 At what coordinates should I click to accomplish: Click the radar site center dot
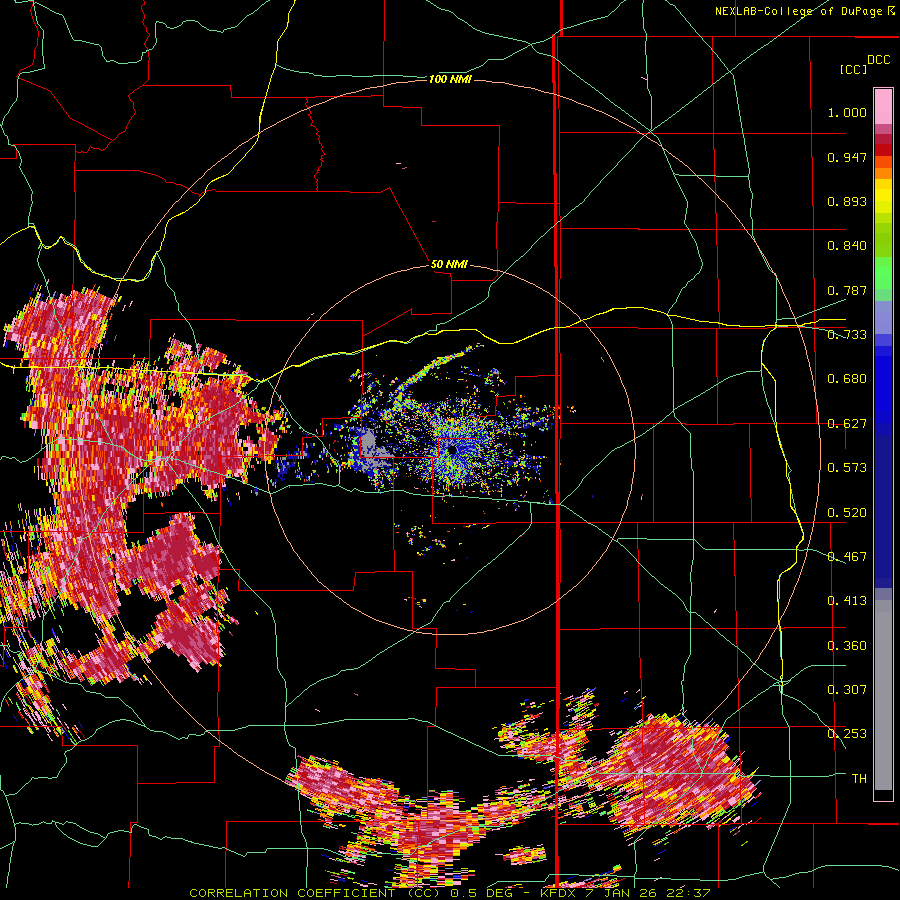pyautogui.click(x=452, y=449)
